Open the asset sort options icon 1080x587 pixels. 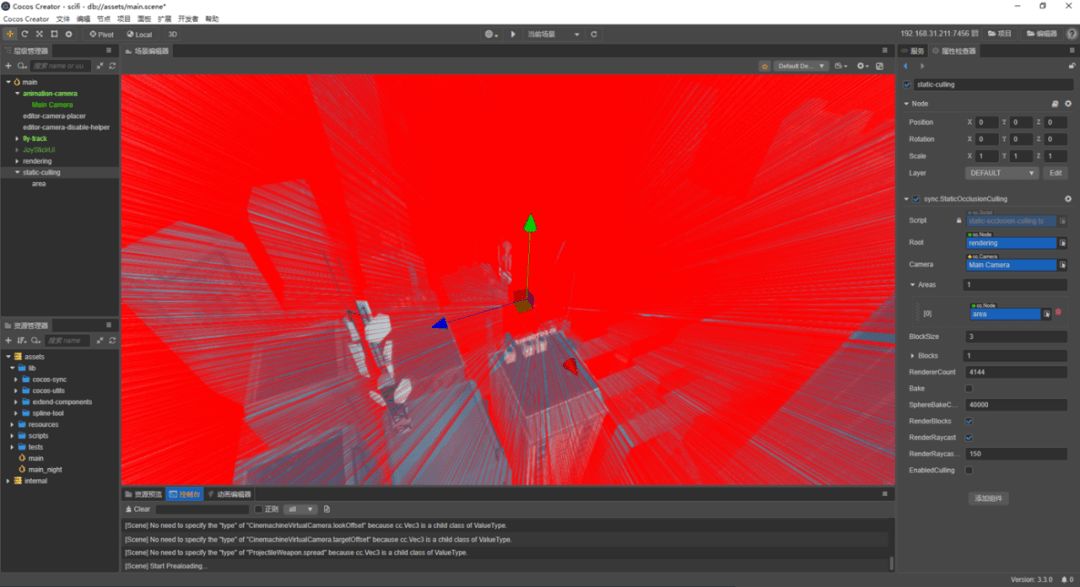[21, 340]
